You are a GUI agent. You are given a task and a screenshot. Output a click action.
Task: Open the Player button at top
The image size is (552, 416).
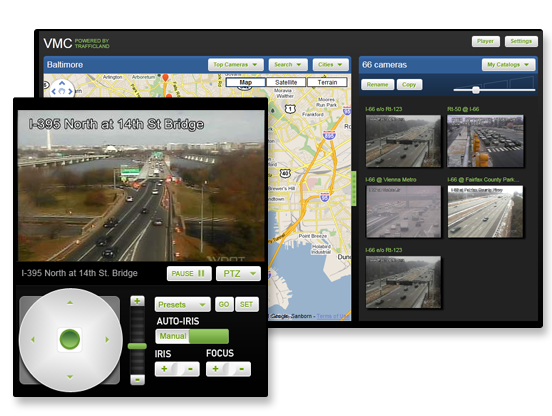485,41
